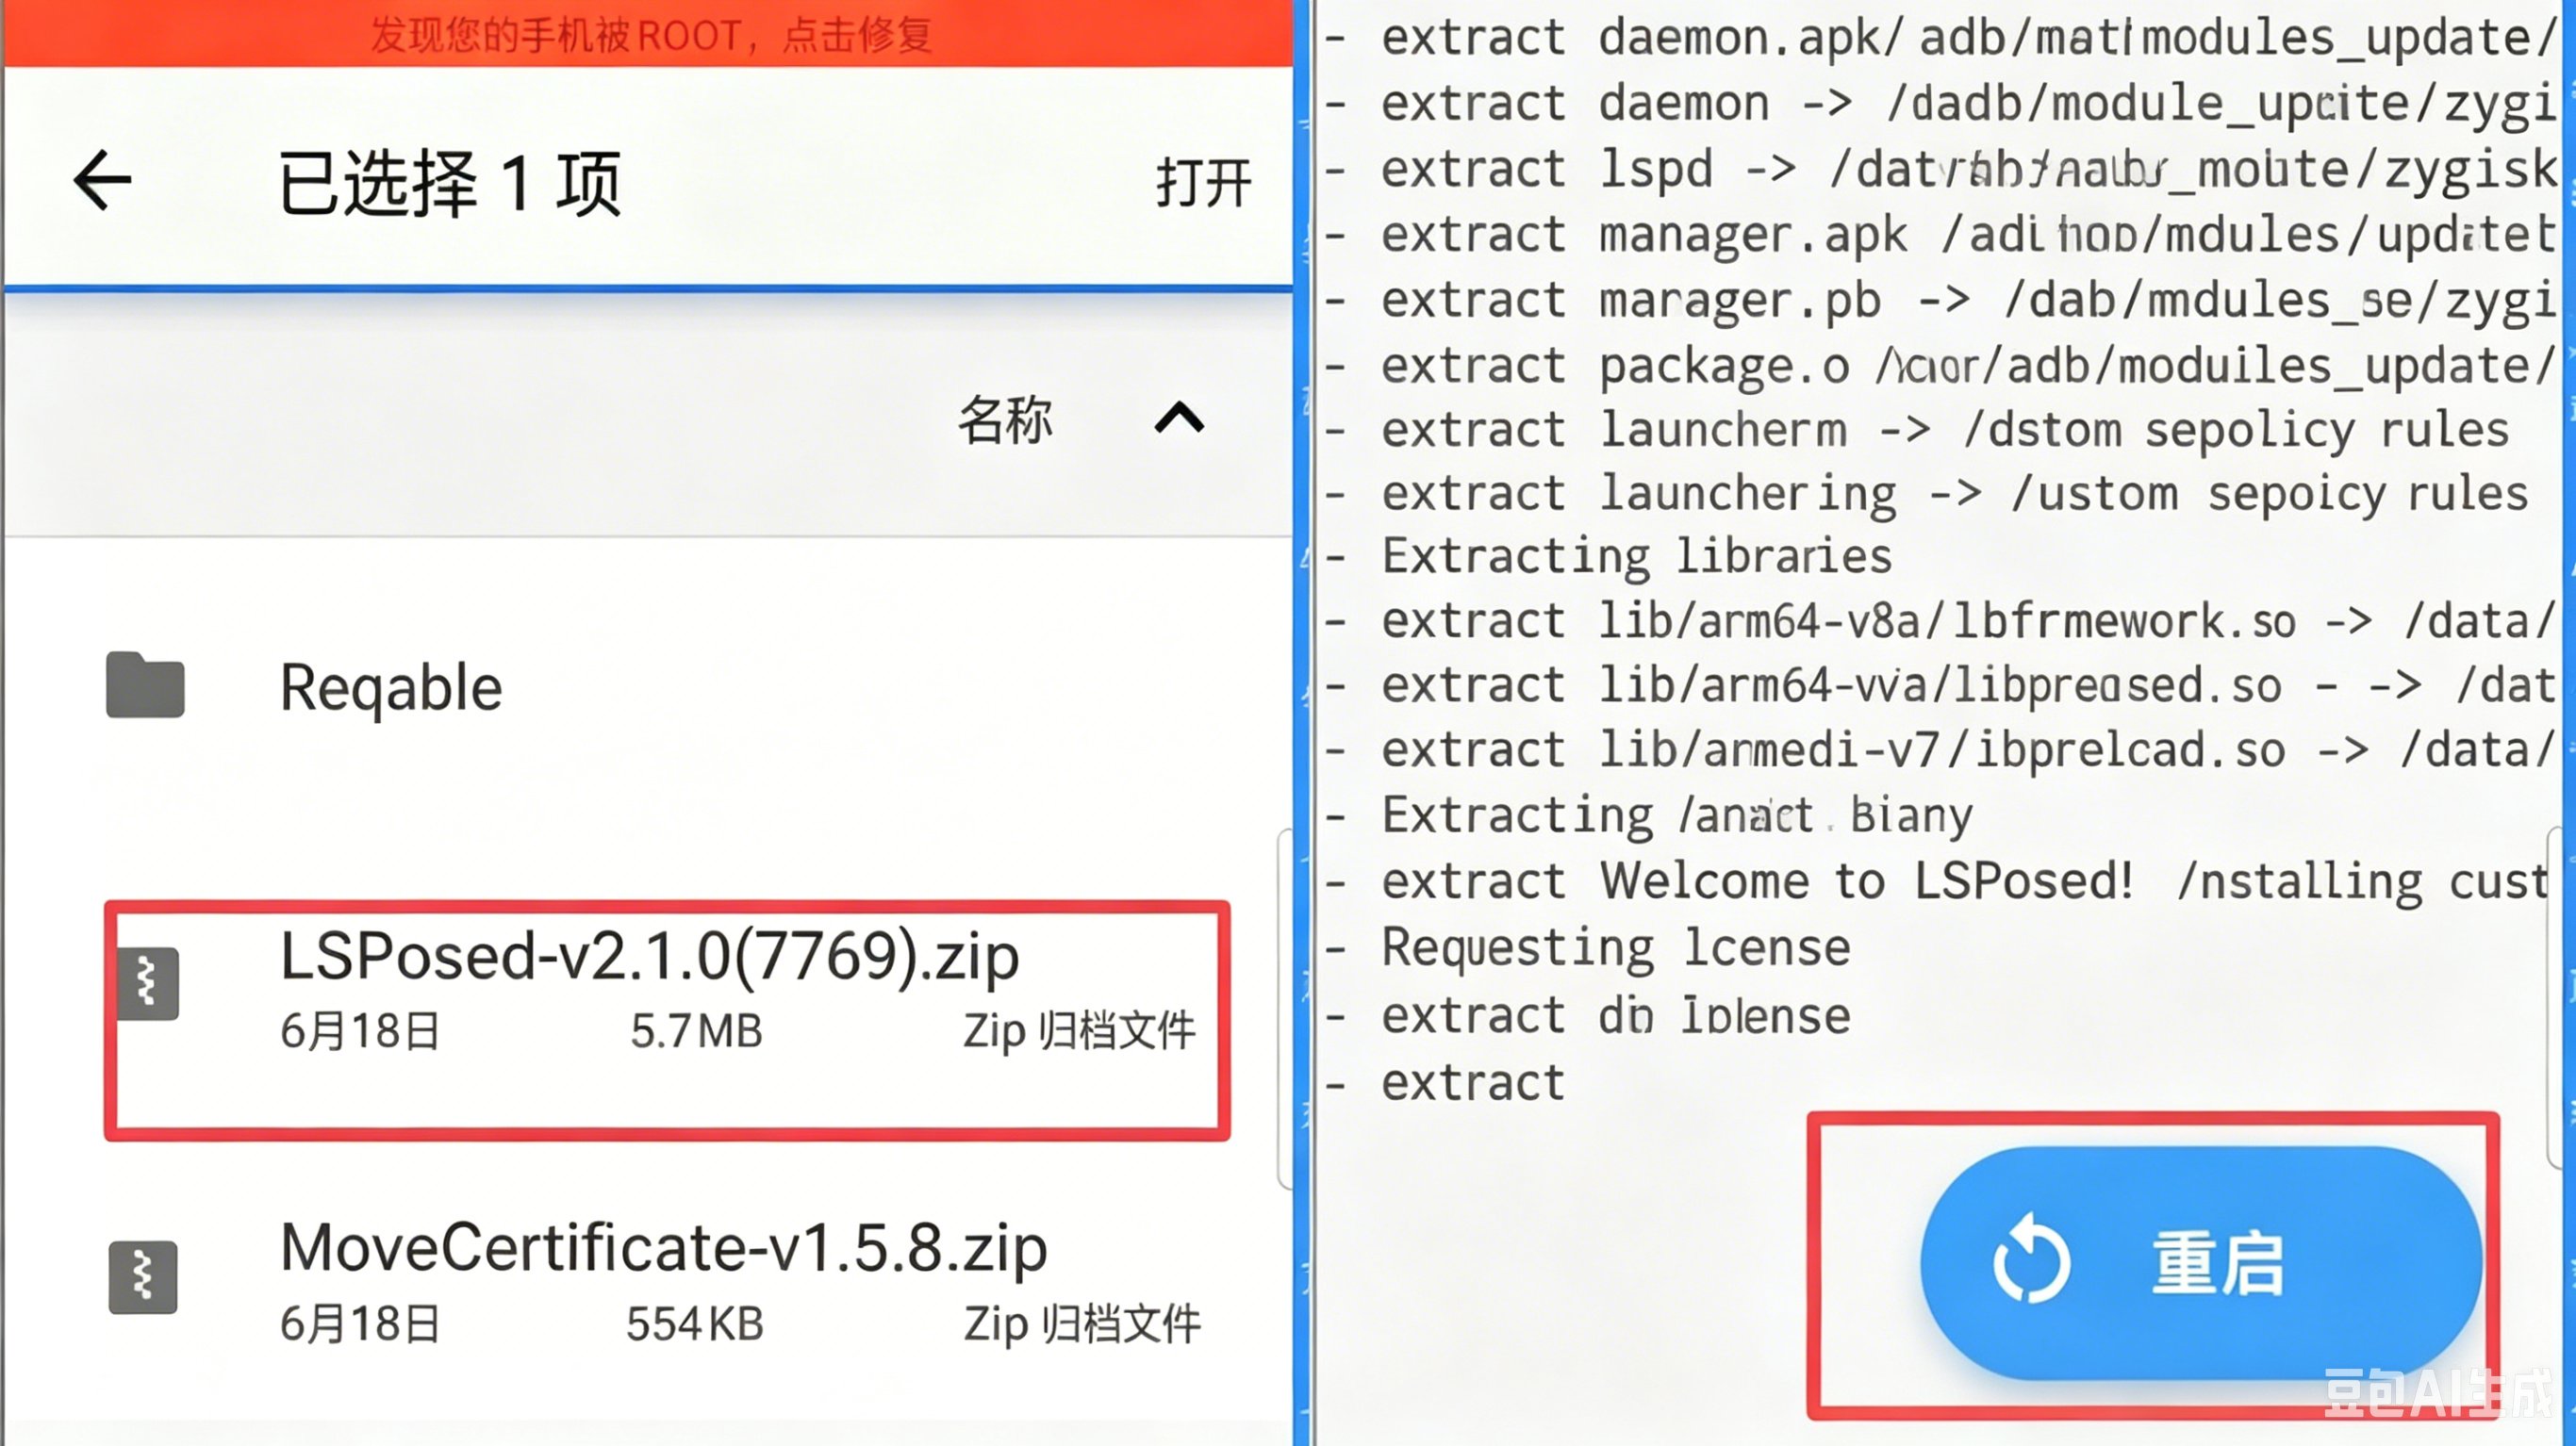The height and width of the screenshot is (1446, 2576).
Task: Tap the 'extract manager.apk' log line
Action: 1940,235
